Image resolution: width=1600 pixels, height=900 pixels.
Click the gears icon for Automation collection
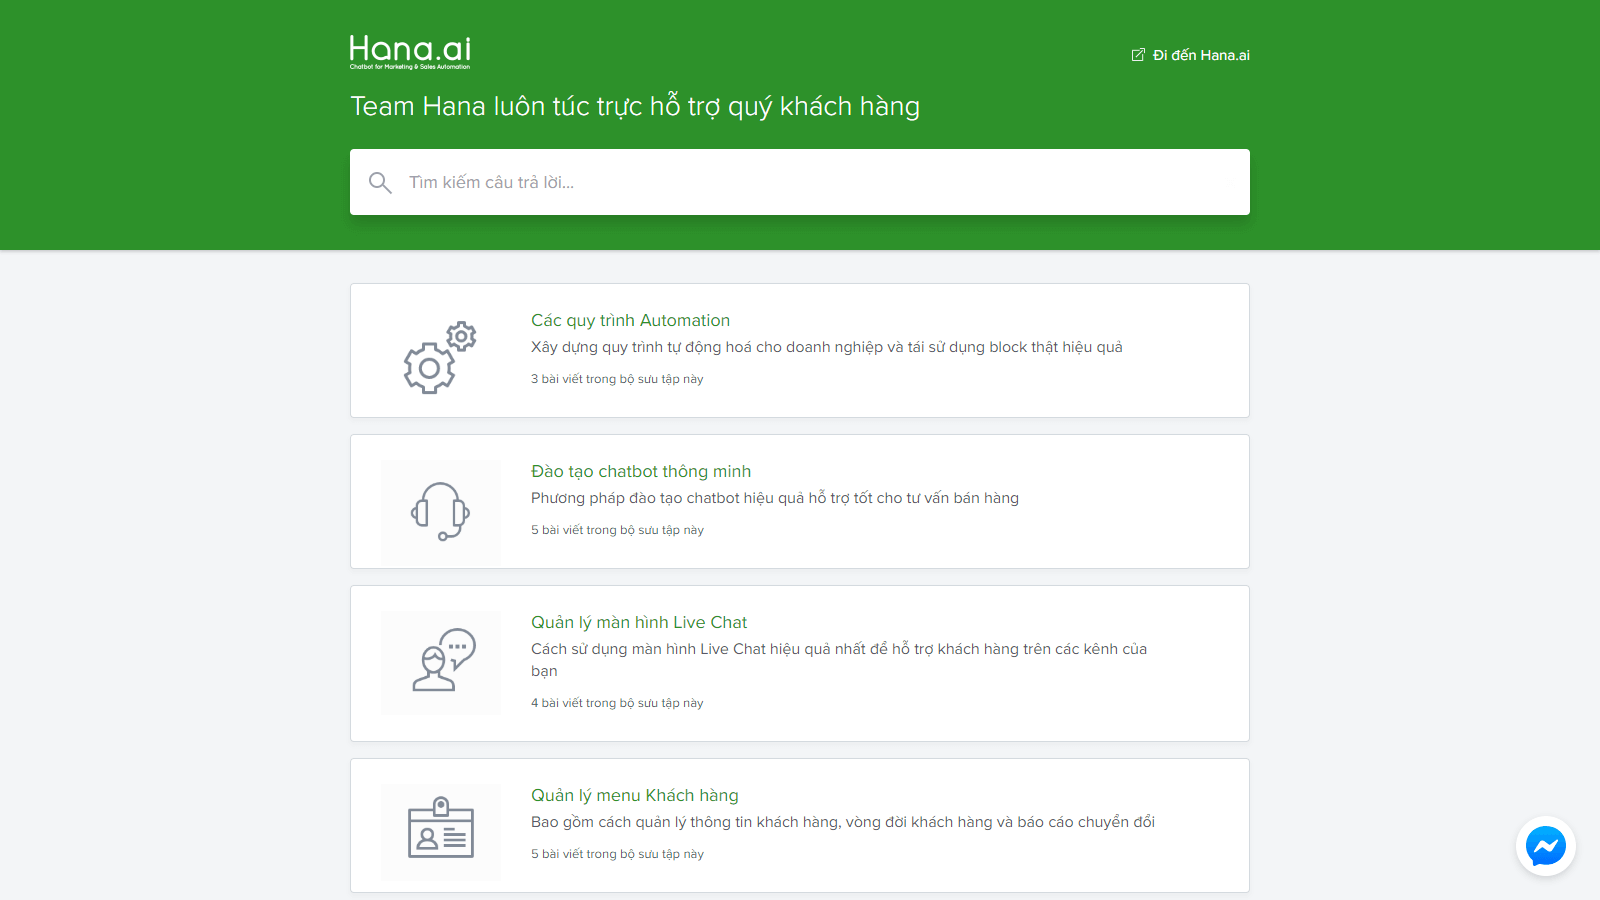[440, 357]
